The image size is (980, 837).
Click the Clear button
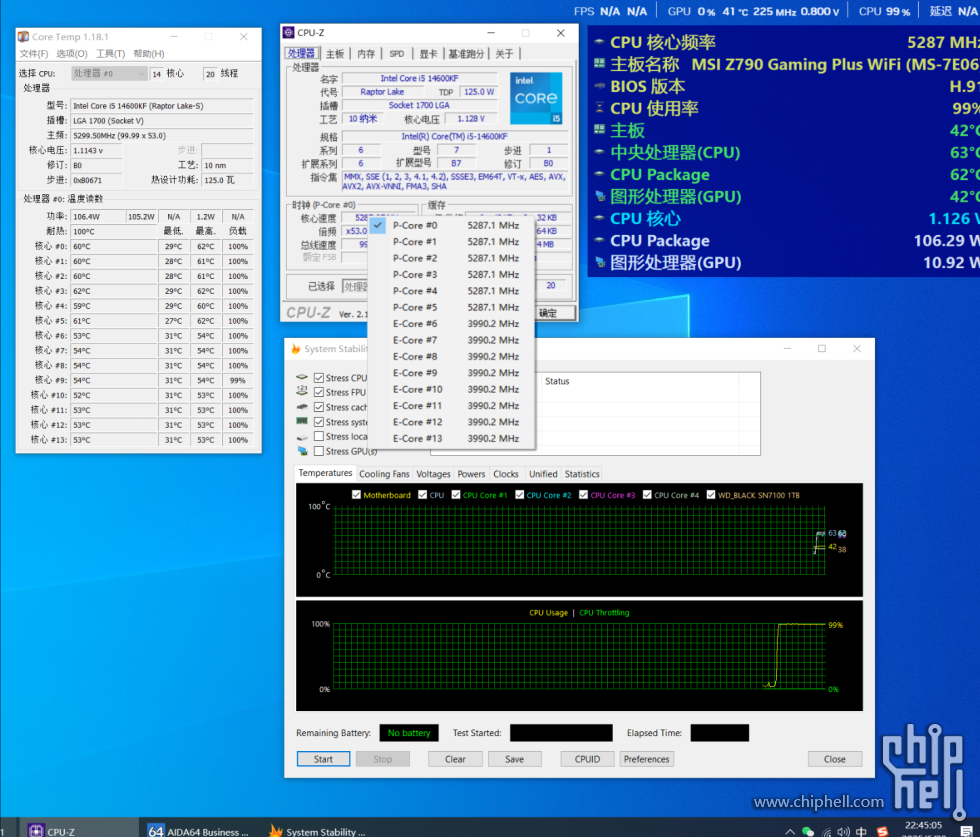click(x=455, y=759)
